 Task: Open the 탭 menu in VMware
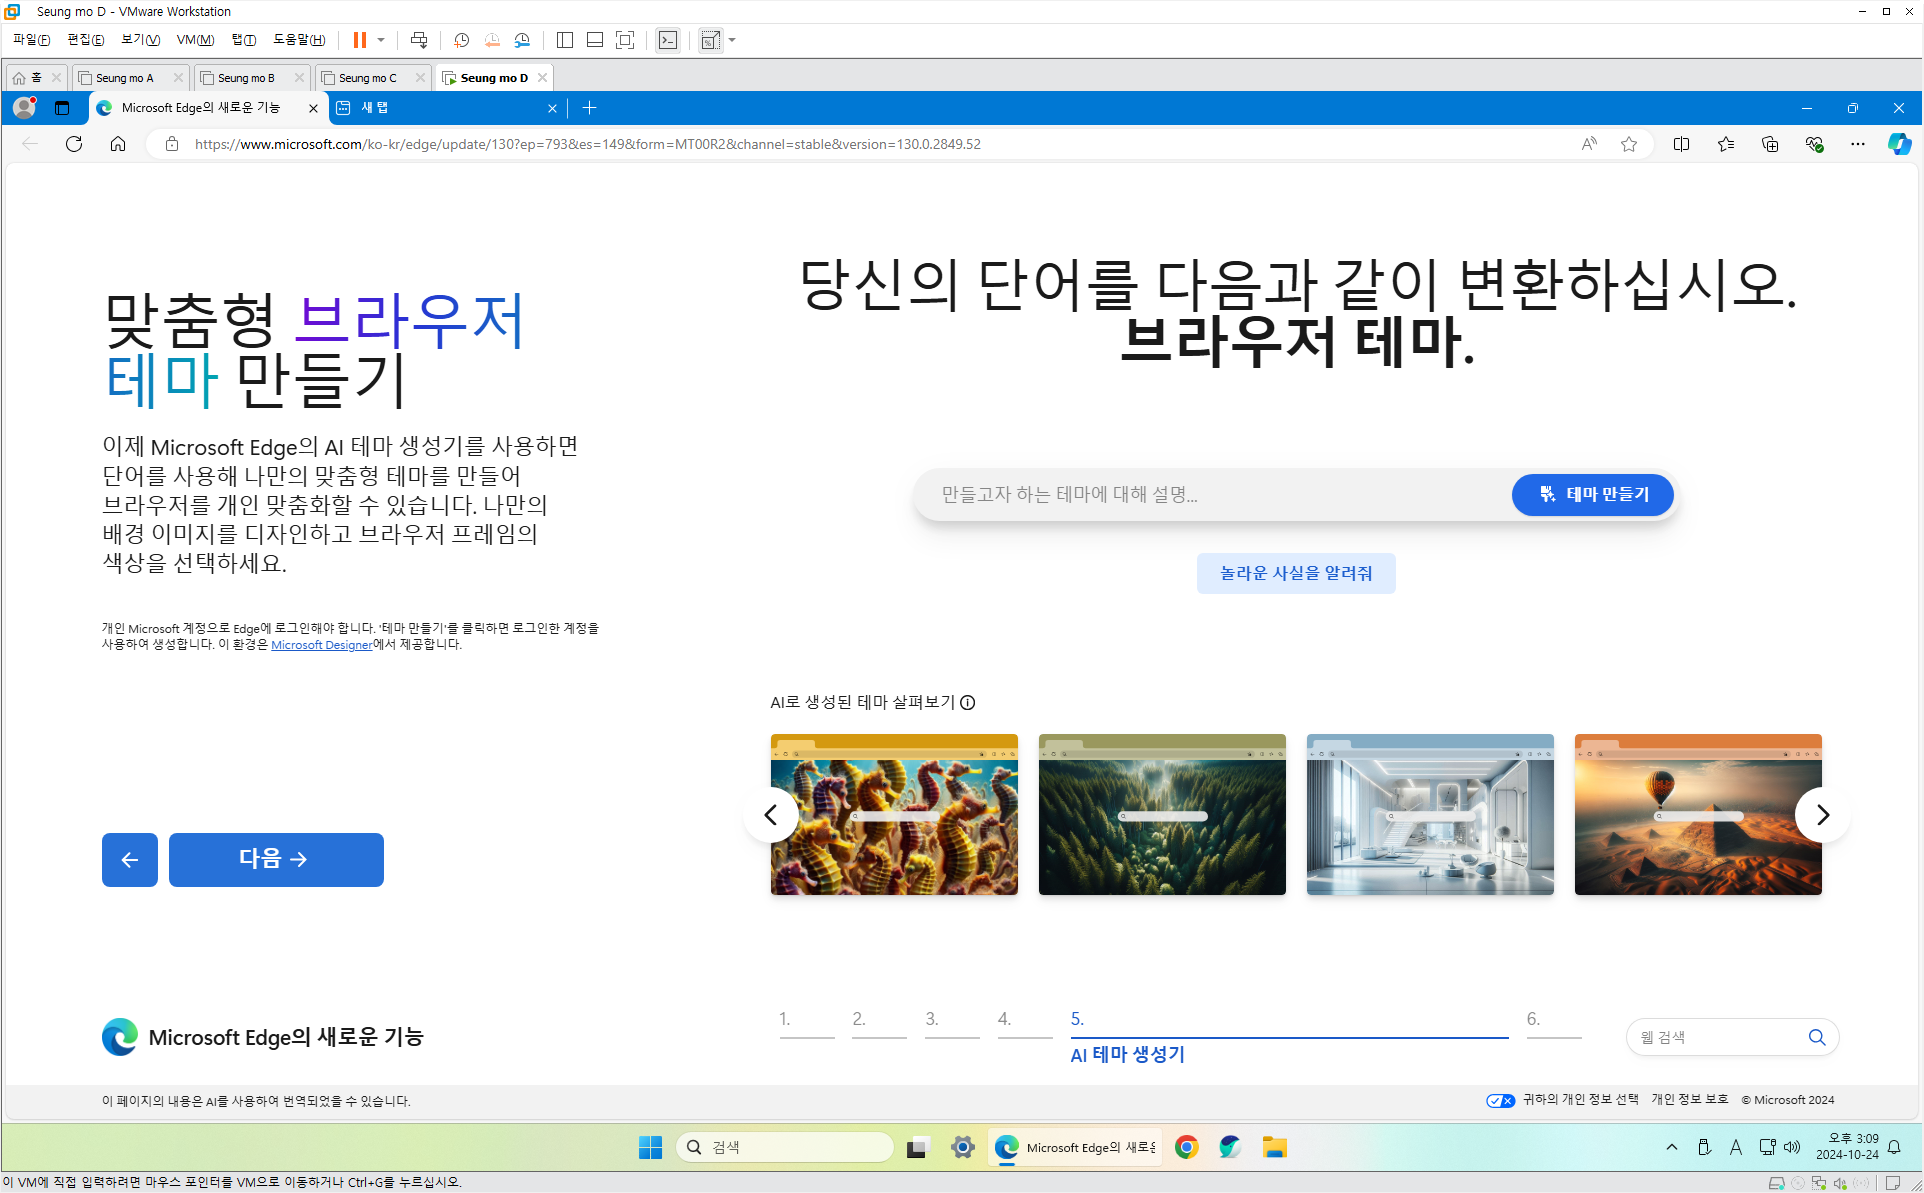tap(244, 40)
